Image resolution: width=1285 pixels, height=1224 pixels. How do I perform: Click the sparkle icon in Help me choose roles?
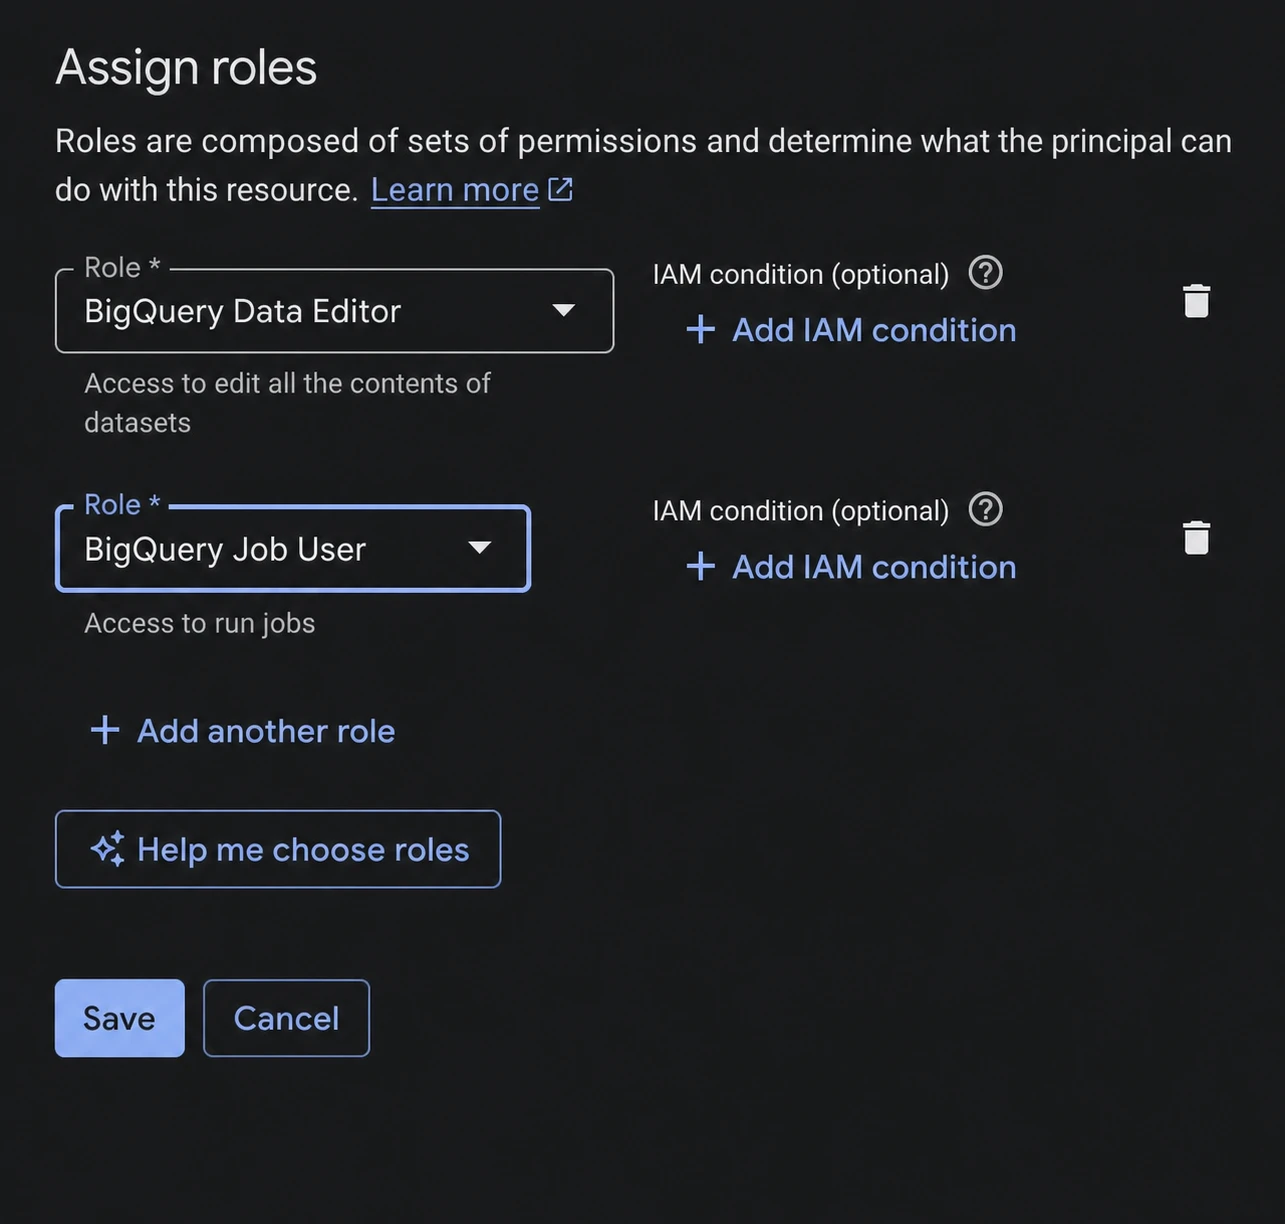tap(108, 849)
